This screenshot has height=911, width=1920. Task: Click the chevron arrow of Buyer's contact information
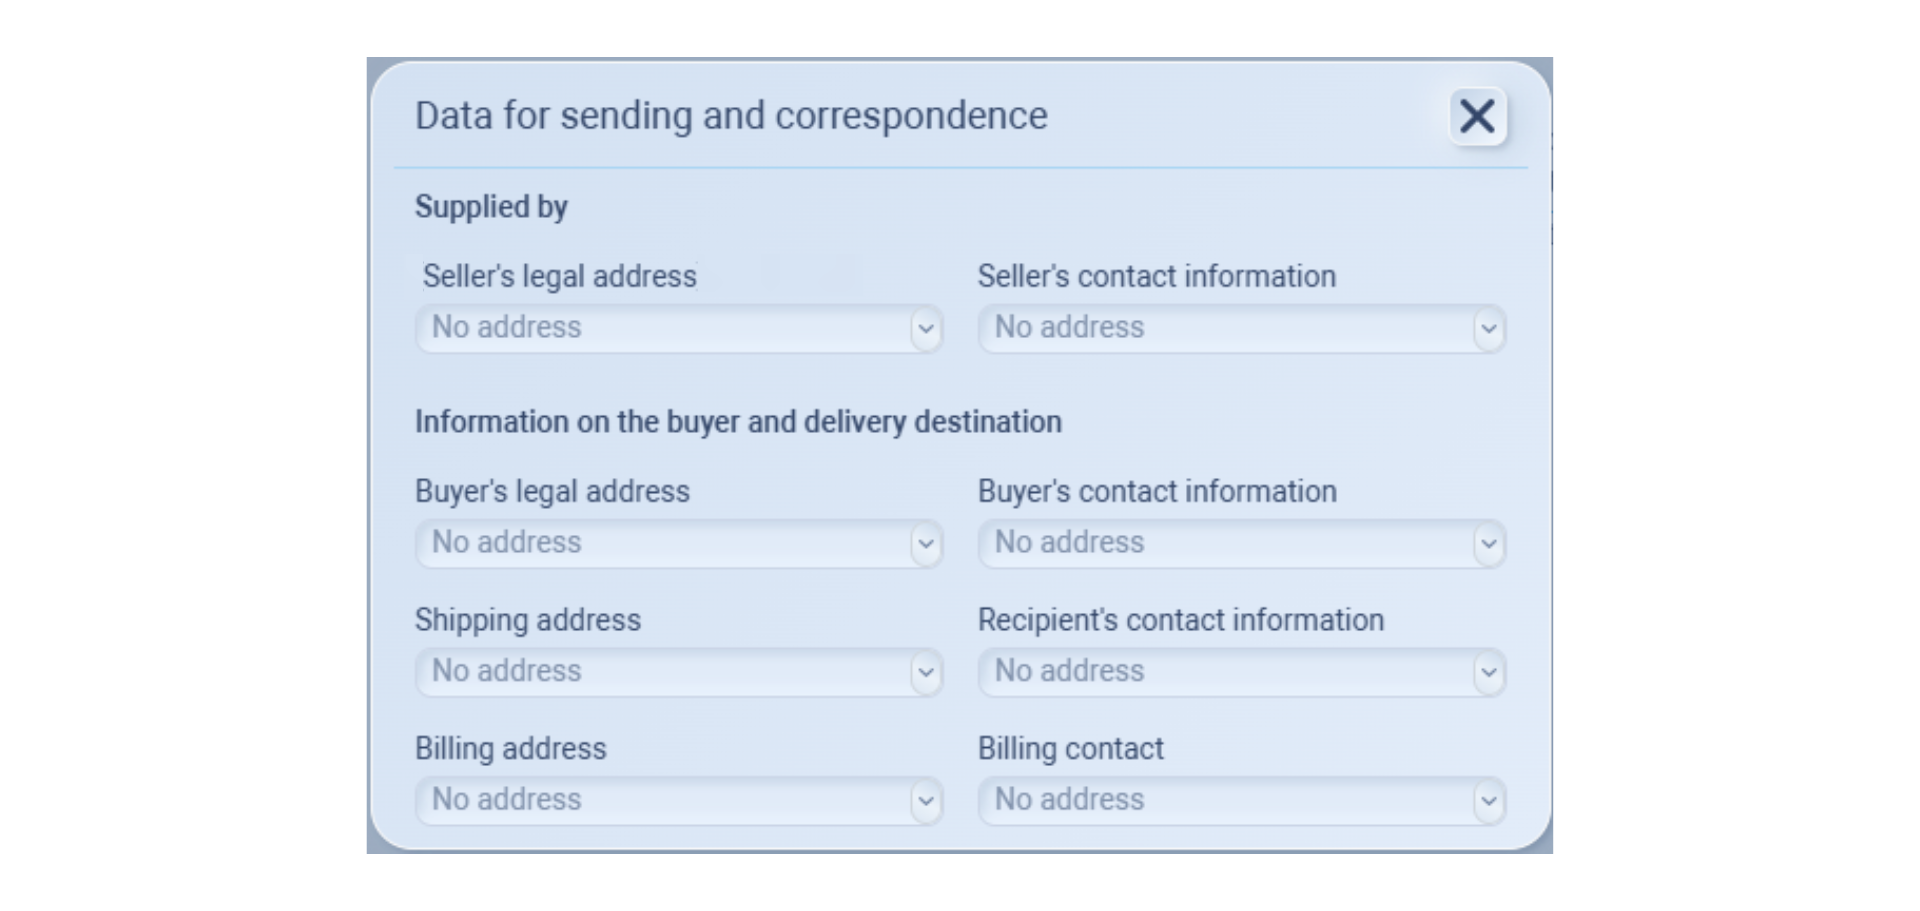[1488, 544]
